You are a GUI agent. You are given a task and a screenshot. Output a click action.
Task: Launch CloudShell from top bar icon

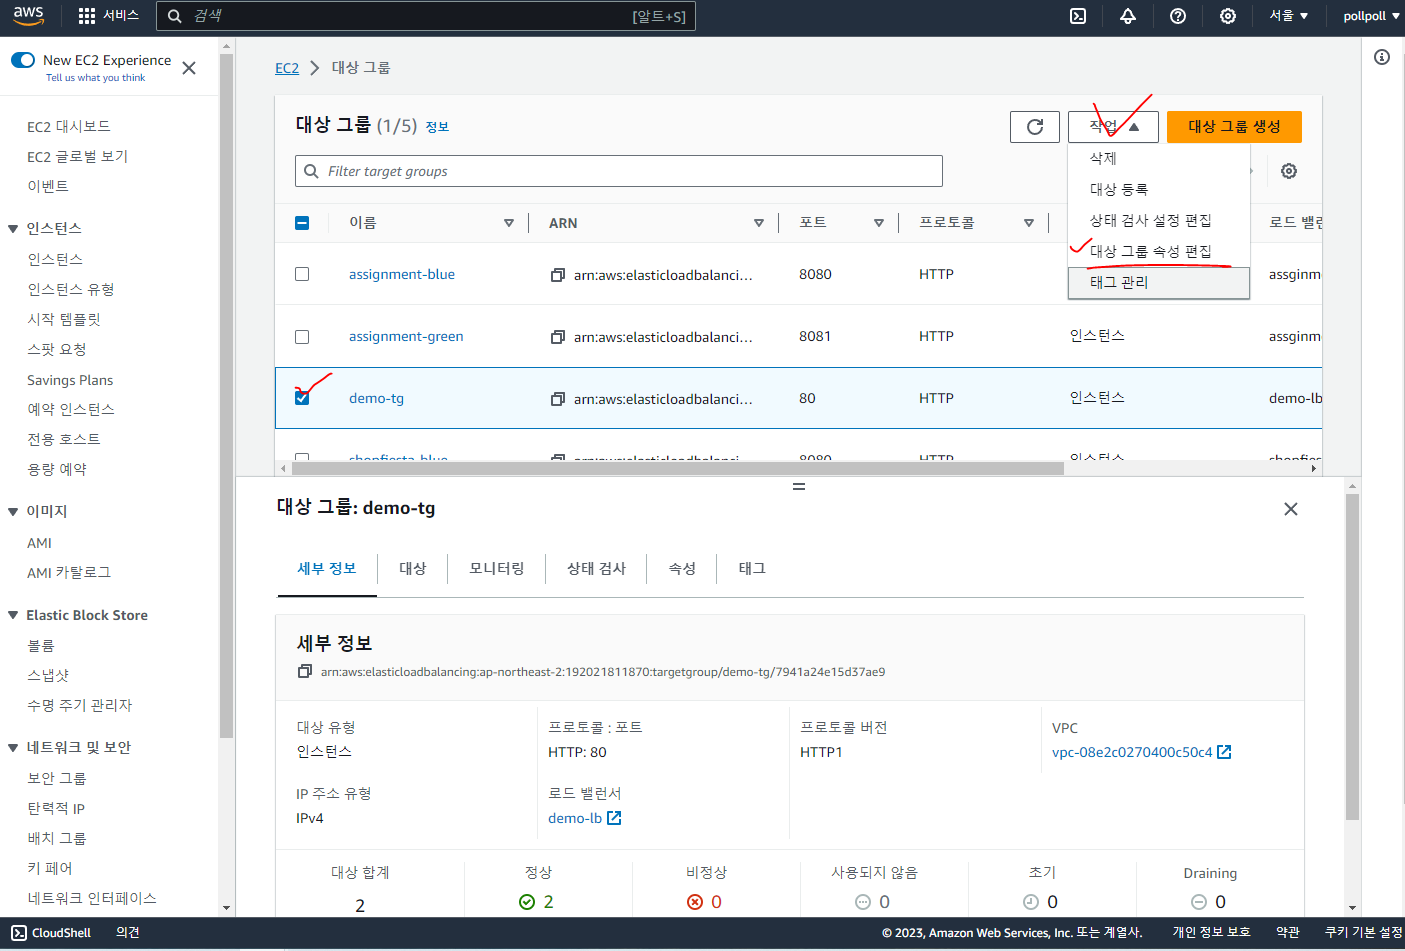coord(1078,16)
